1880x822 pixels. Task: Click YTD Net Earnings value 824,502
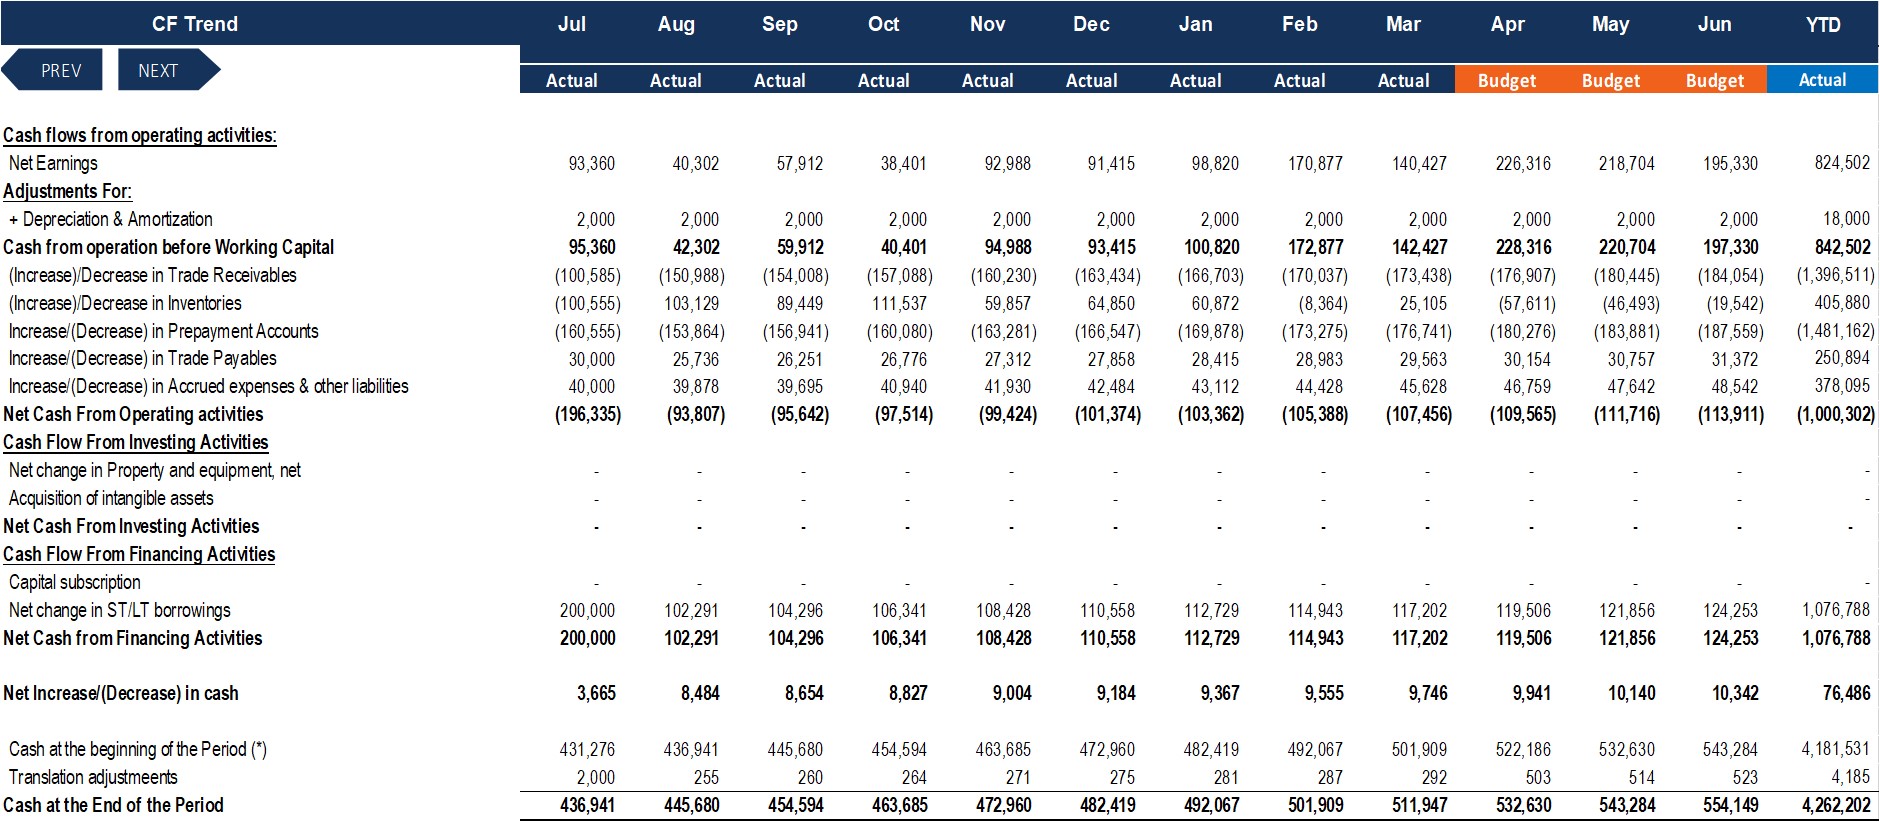pos(1842,163)
